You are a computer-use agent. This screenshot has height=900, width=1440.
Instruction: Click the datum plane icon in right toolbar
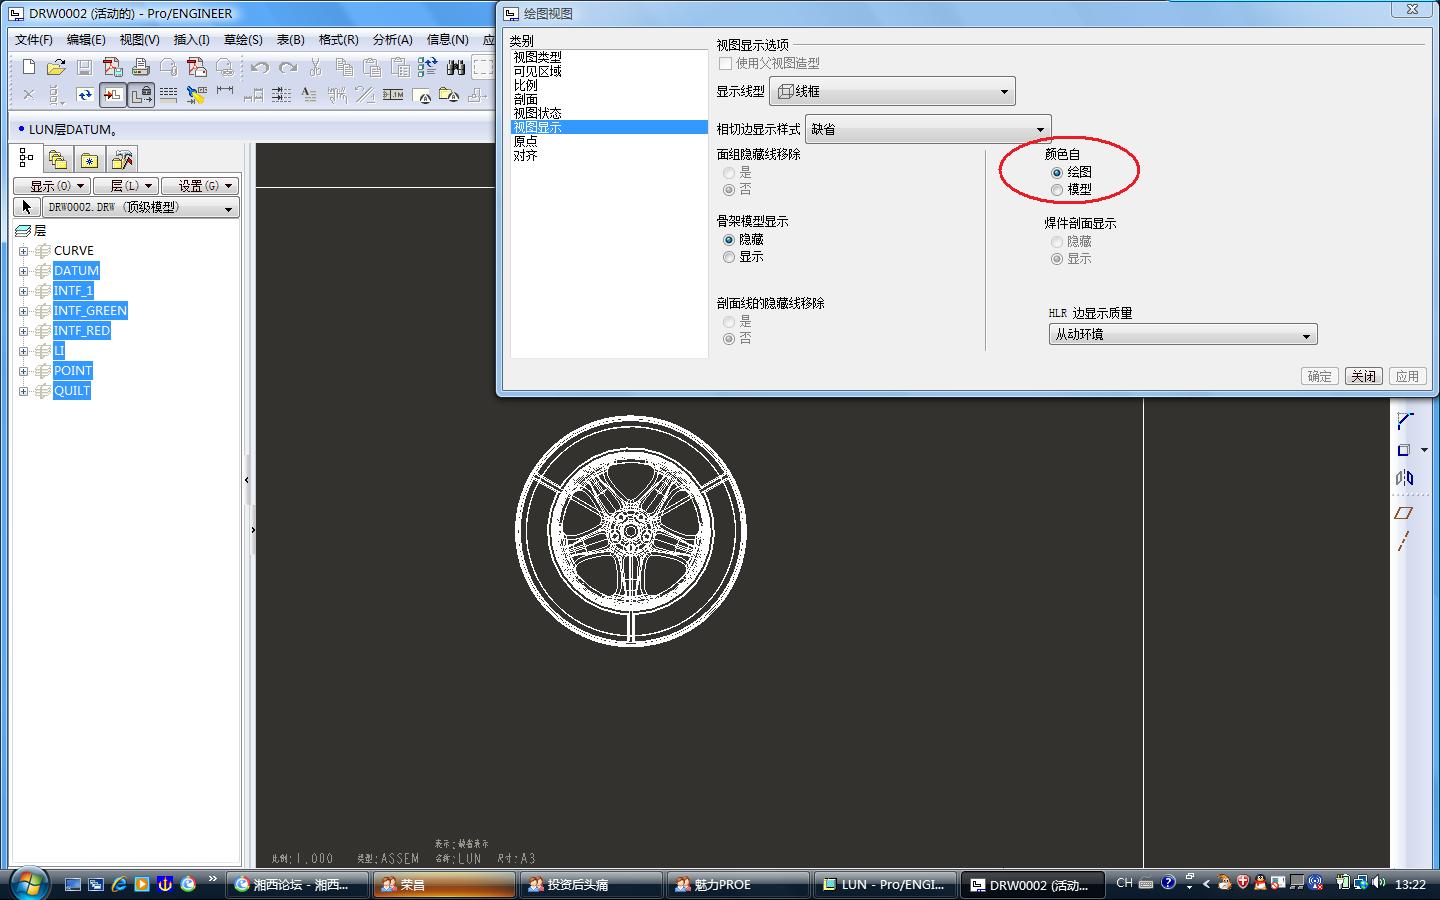click(x=1405, y=513)
